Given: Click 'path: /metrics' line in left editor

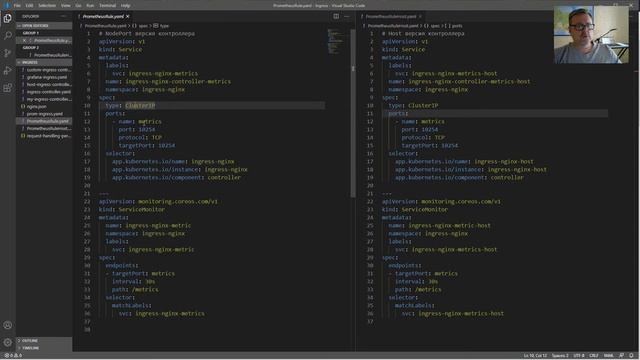Looking at the screenshot, I should tap(135, 289).
